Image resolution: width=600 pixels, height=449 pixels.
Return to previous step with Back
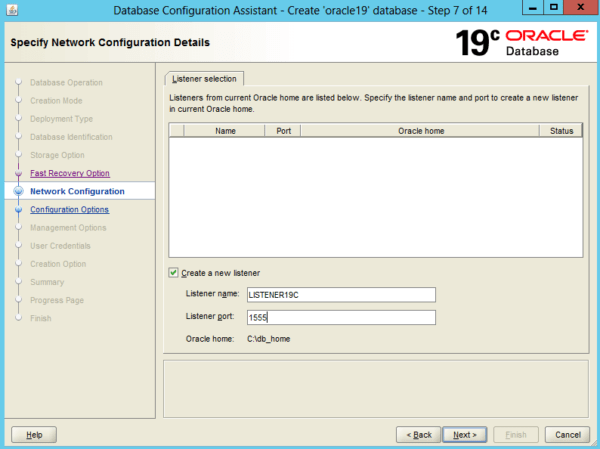pos(419,435)
